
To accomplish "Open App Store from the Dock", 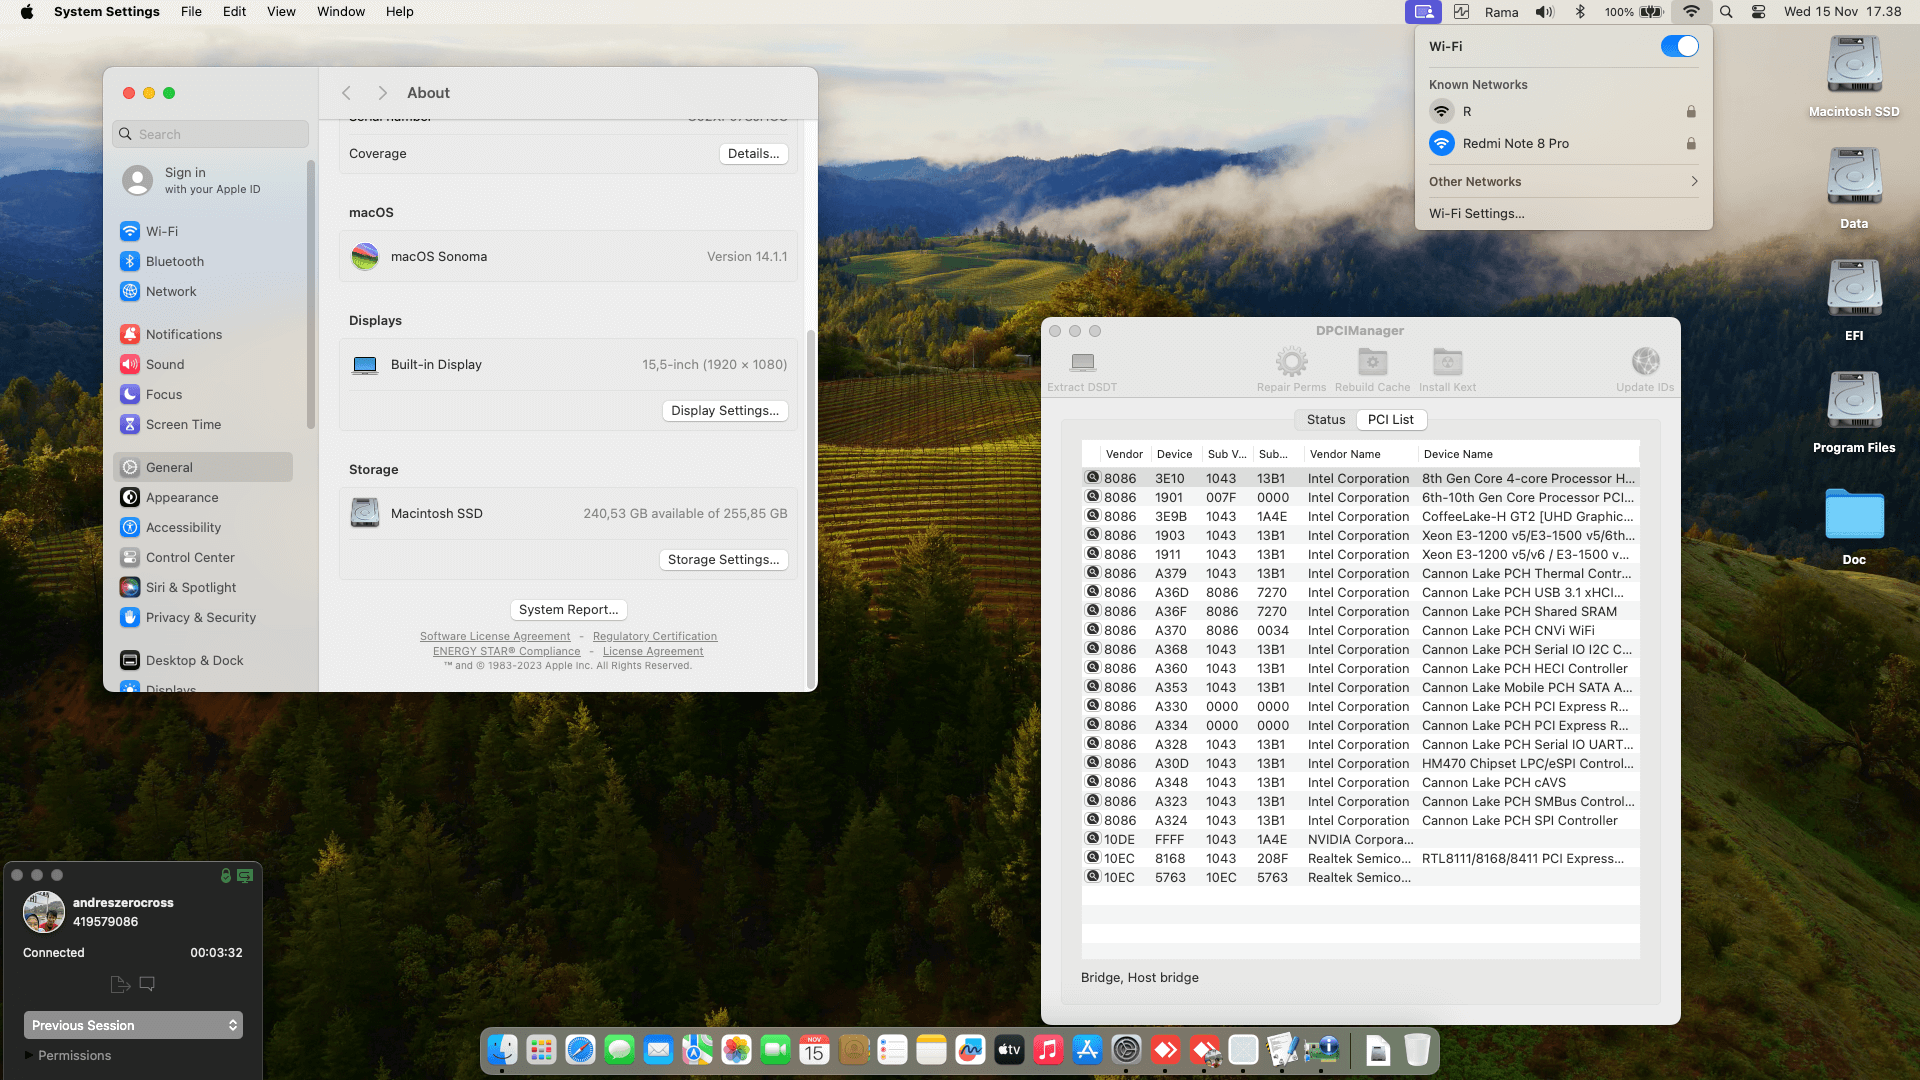I will pyautogui.click(x=1087, y=1049).
